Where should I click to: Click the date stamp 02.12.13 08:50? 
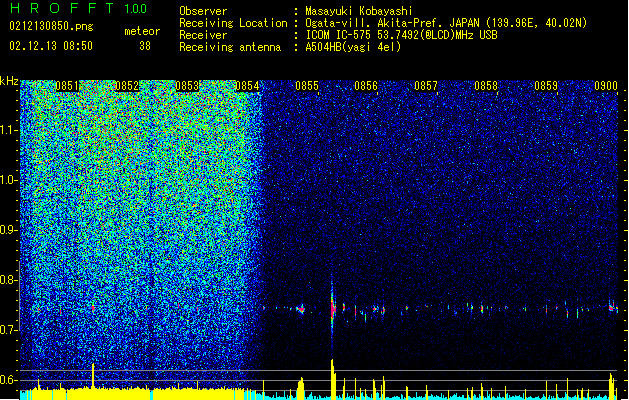tap(51, 46)
